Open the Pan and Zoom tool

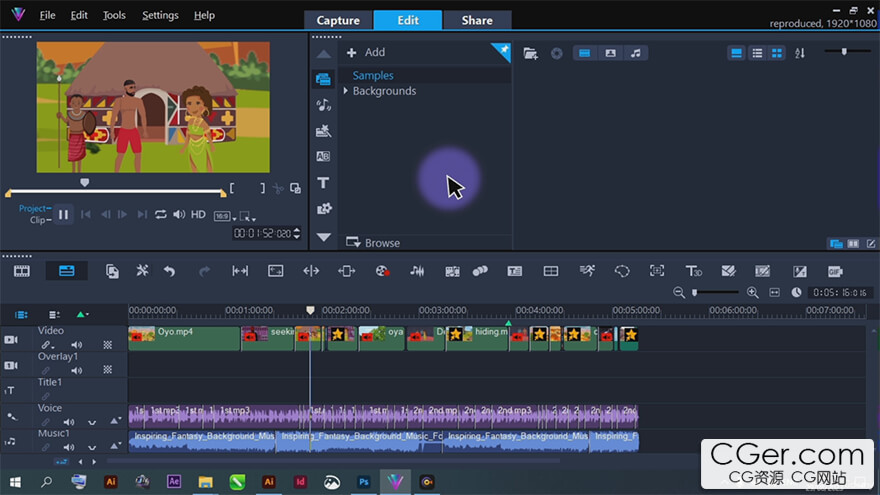click(x=657, y=271)
